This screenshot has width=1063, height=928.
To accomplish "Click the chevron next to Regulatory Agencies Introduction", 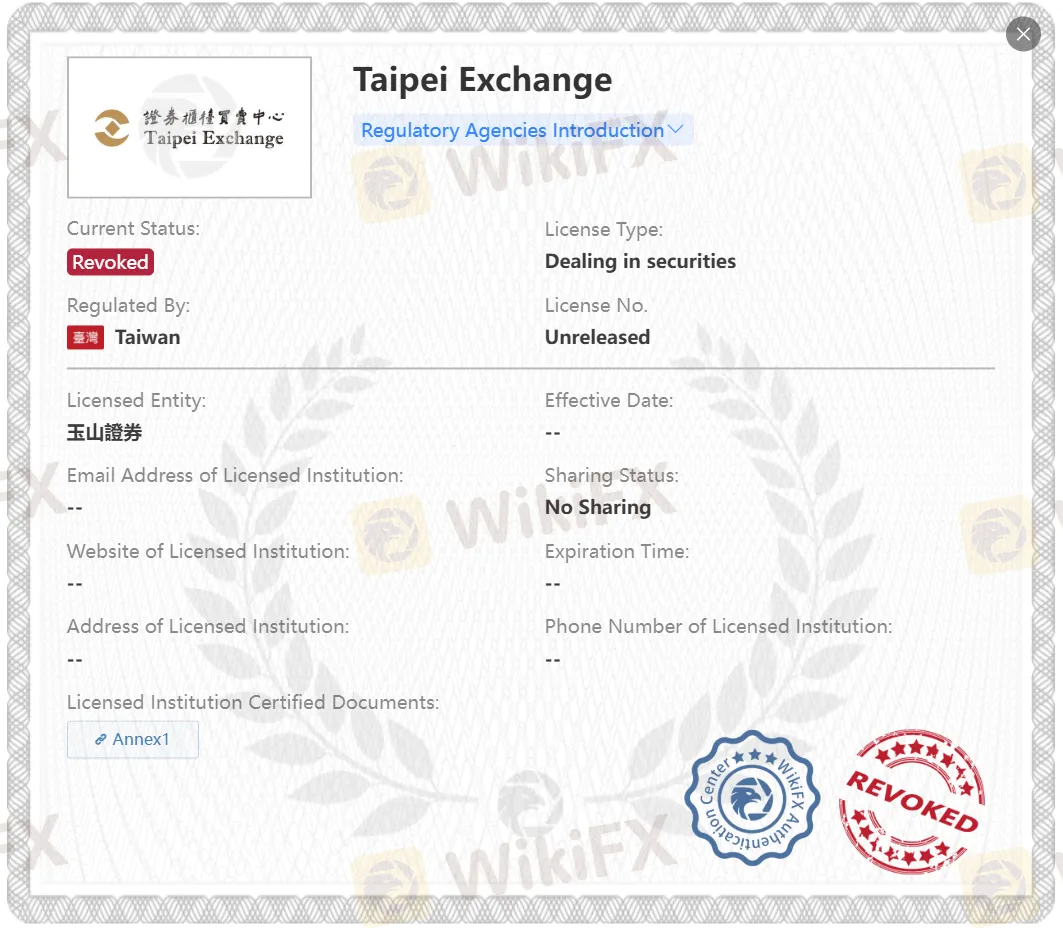I will (677, 130).
